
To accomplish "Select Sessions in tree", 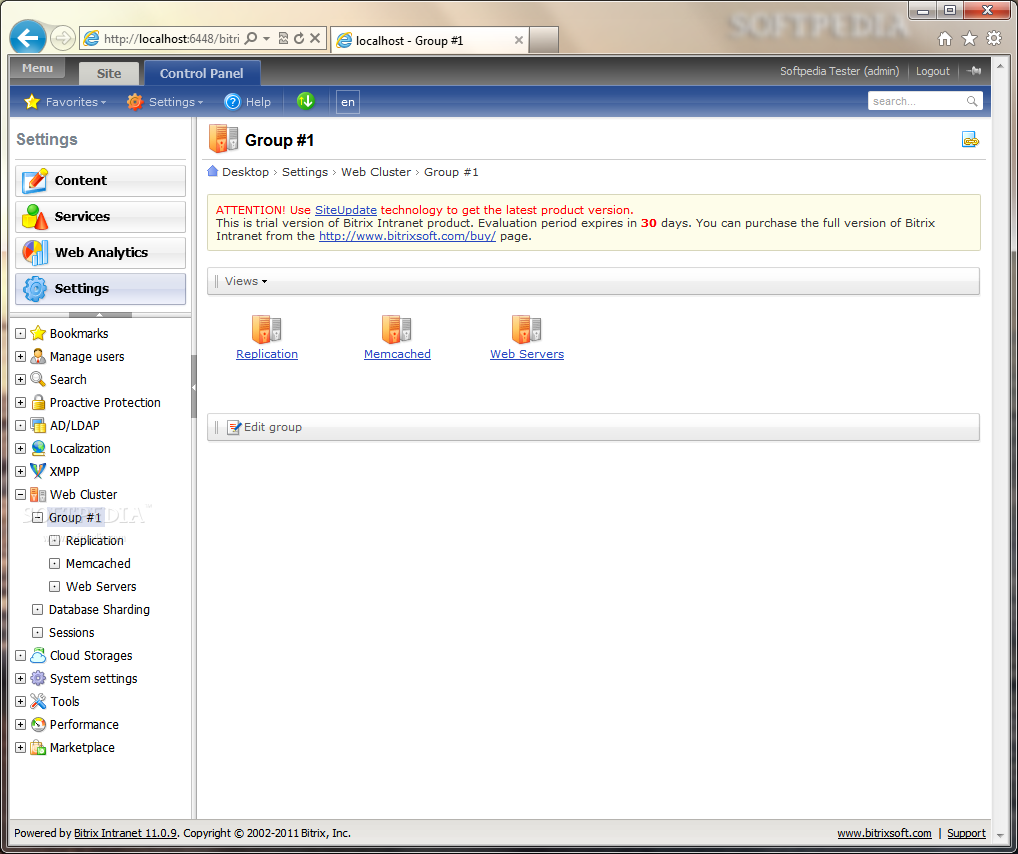I will 71,633.
